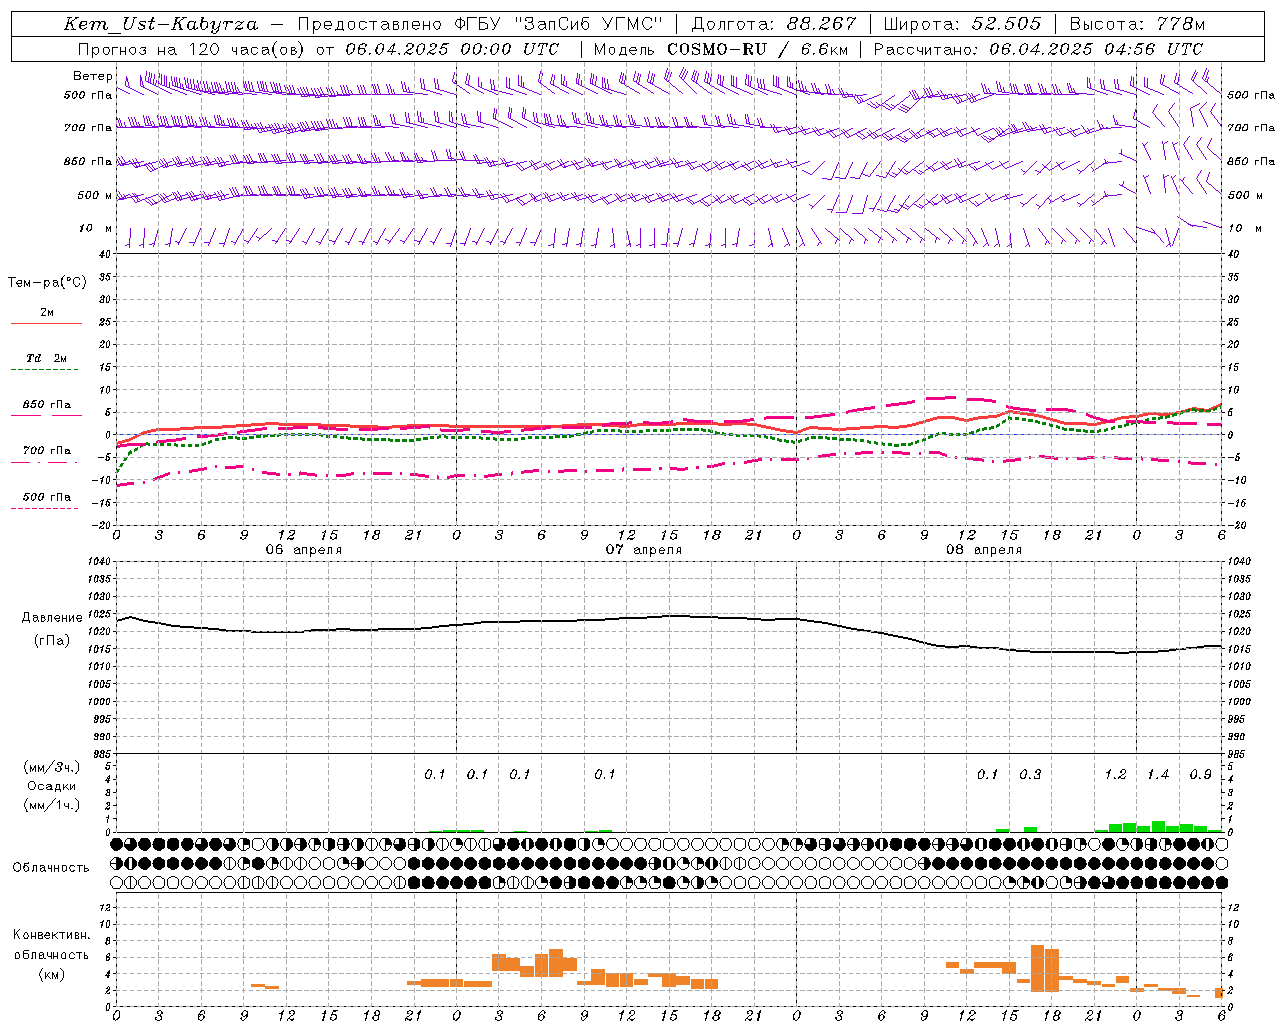Click the tallest green precipitation bar
The width and height of the screenshot is (1280, 1024).
1158,826
